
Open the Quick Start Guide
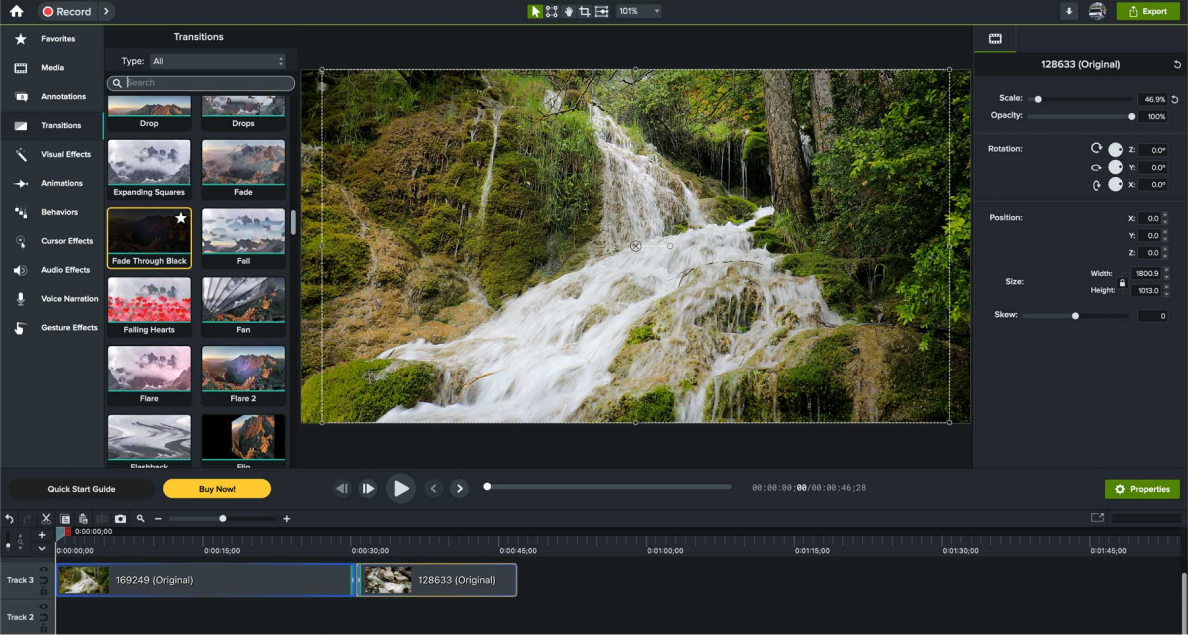coord(81,489)
